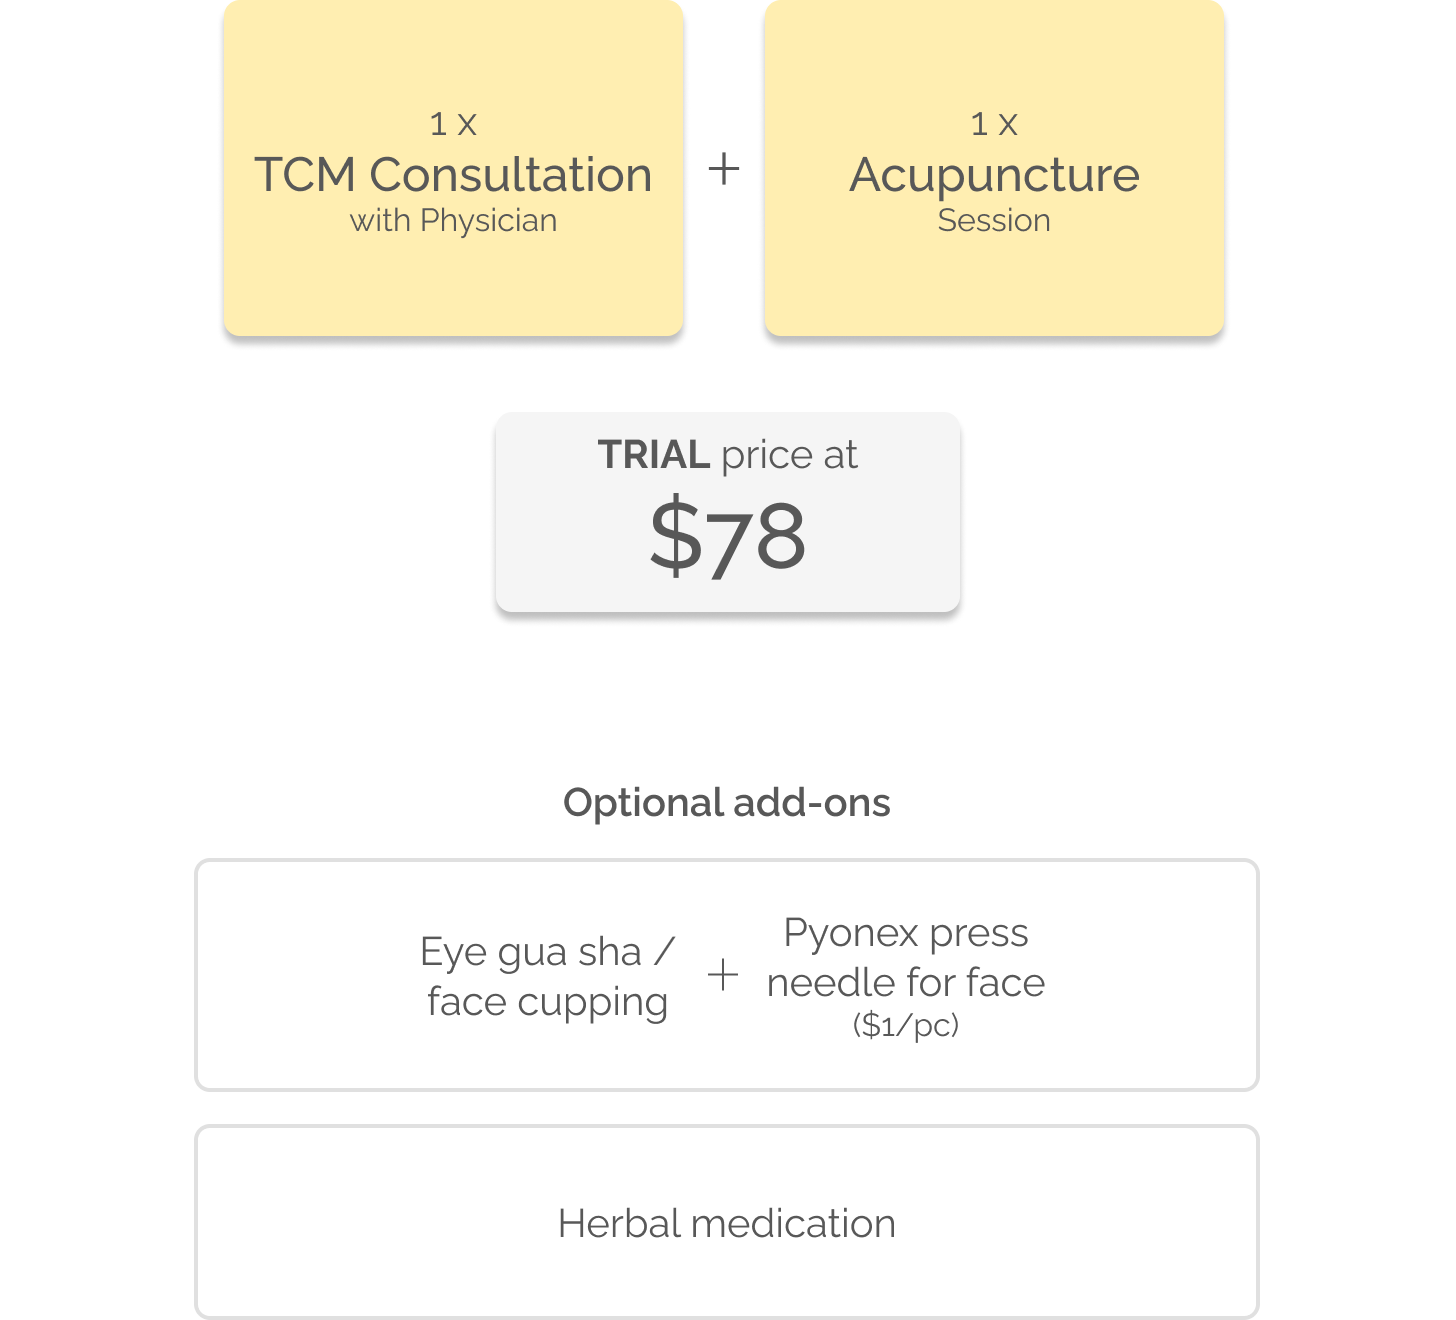The width and height of the screenshot is (1456, 1320).
Task: Click the "Session" subtitle under Acupuncture
Action: pyautogui.click(x=994, y=221)
